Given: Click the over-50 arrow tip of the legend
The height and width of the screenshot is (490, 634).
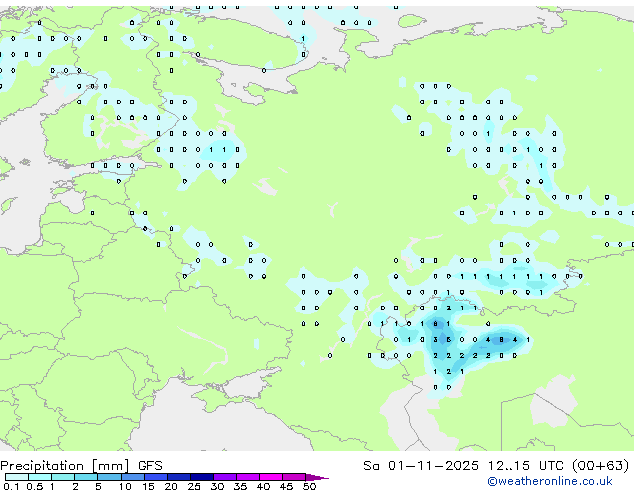Looking at the screenshot, I should tap(317, 477).
